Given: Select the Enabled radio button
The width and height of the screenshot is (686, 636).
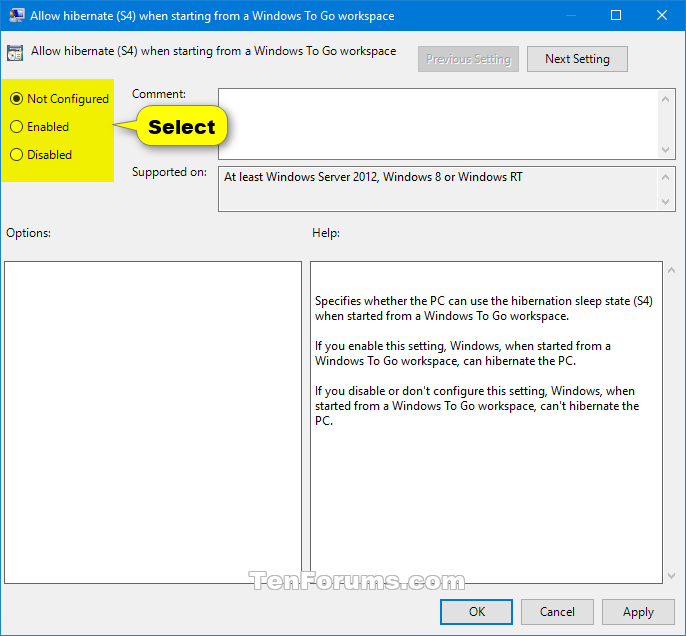Looking at the screenshot, I should tap(16, 127).
